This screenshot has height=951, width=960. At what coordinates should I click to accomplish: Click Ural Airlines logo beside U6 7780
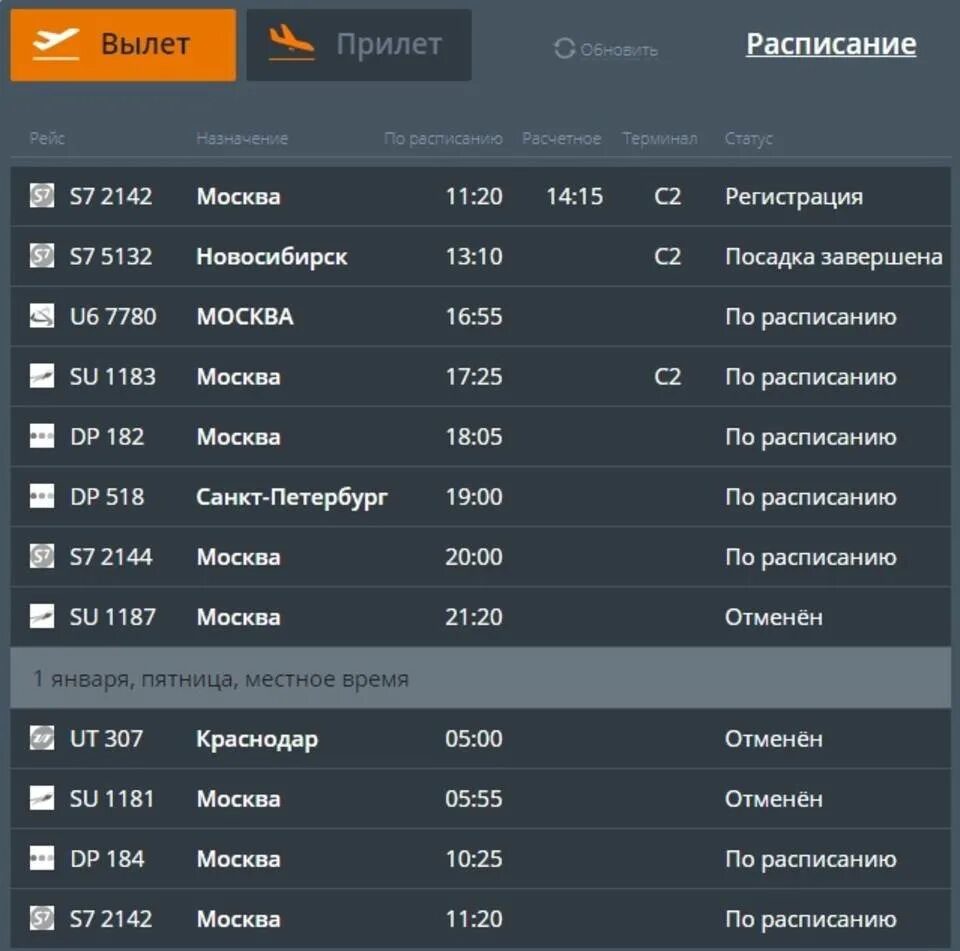[x=42, y=316]
